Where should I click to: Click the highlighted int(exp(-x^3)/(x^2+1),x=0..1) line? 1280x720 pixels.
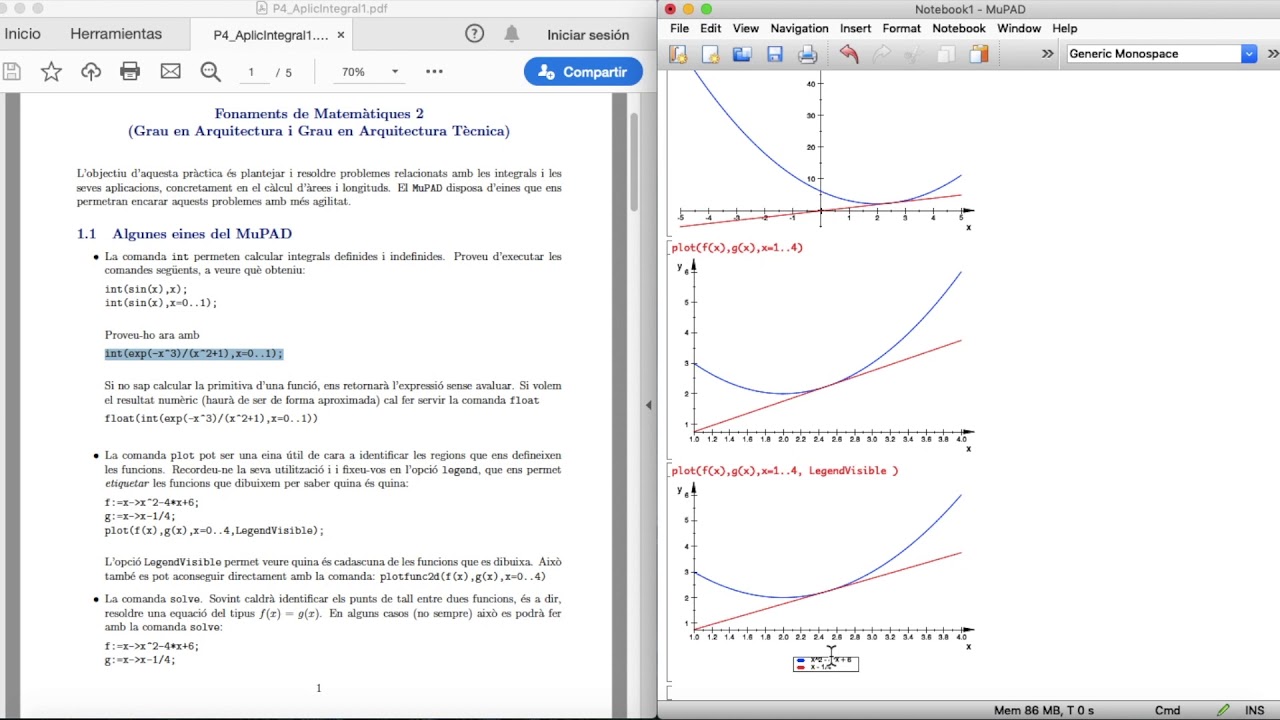coord(194,354)
